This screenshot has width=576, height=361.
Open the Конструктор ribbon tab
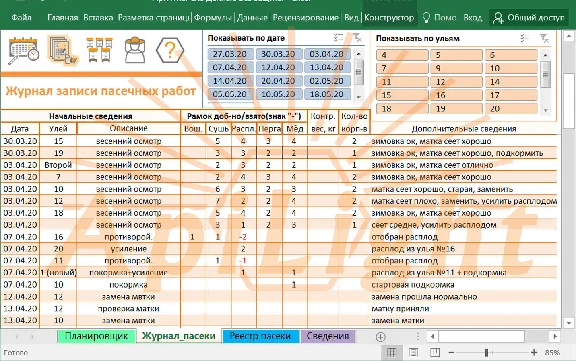tap(389, 18)
